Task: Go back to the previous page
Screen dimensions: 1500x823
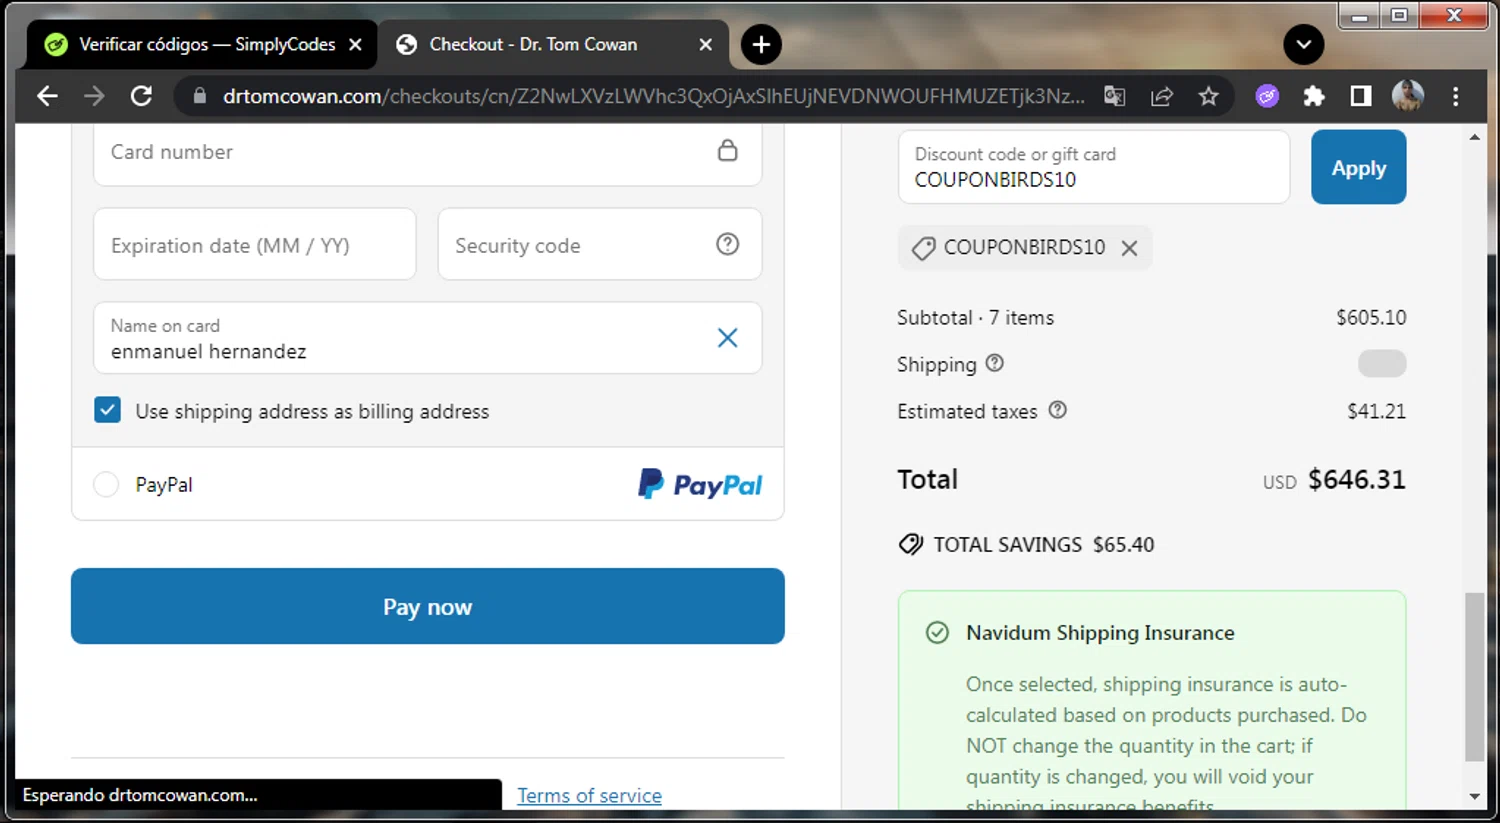Action: click(x=47, y=96)
